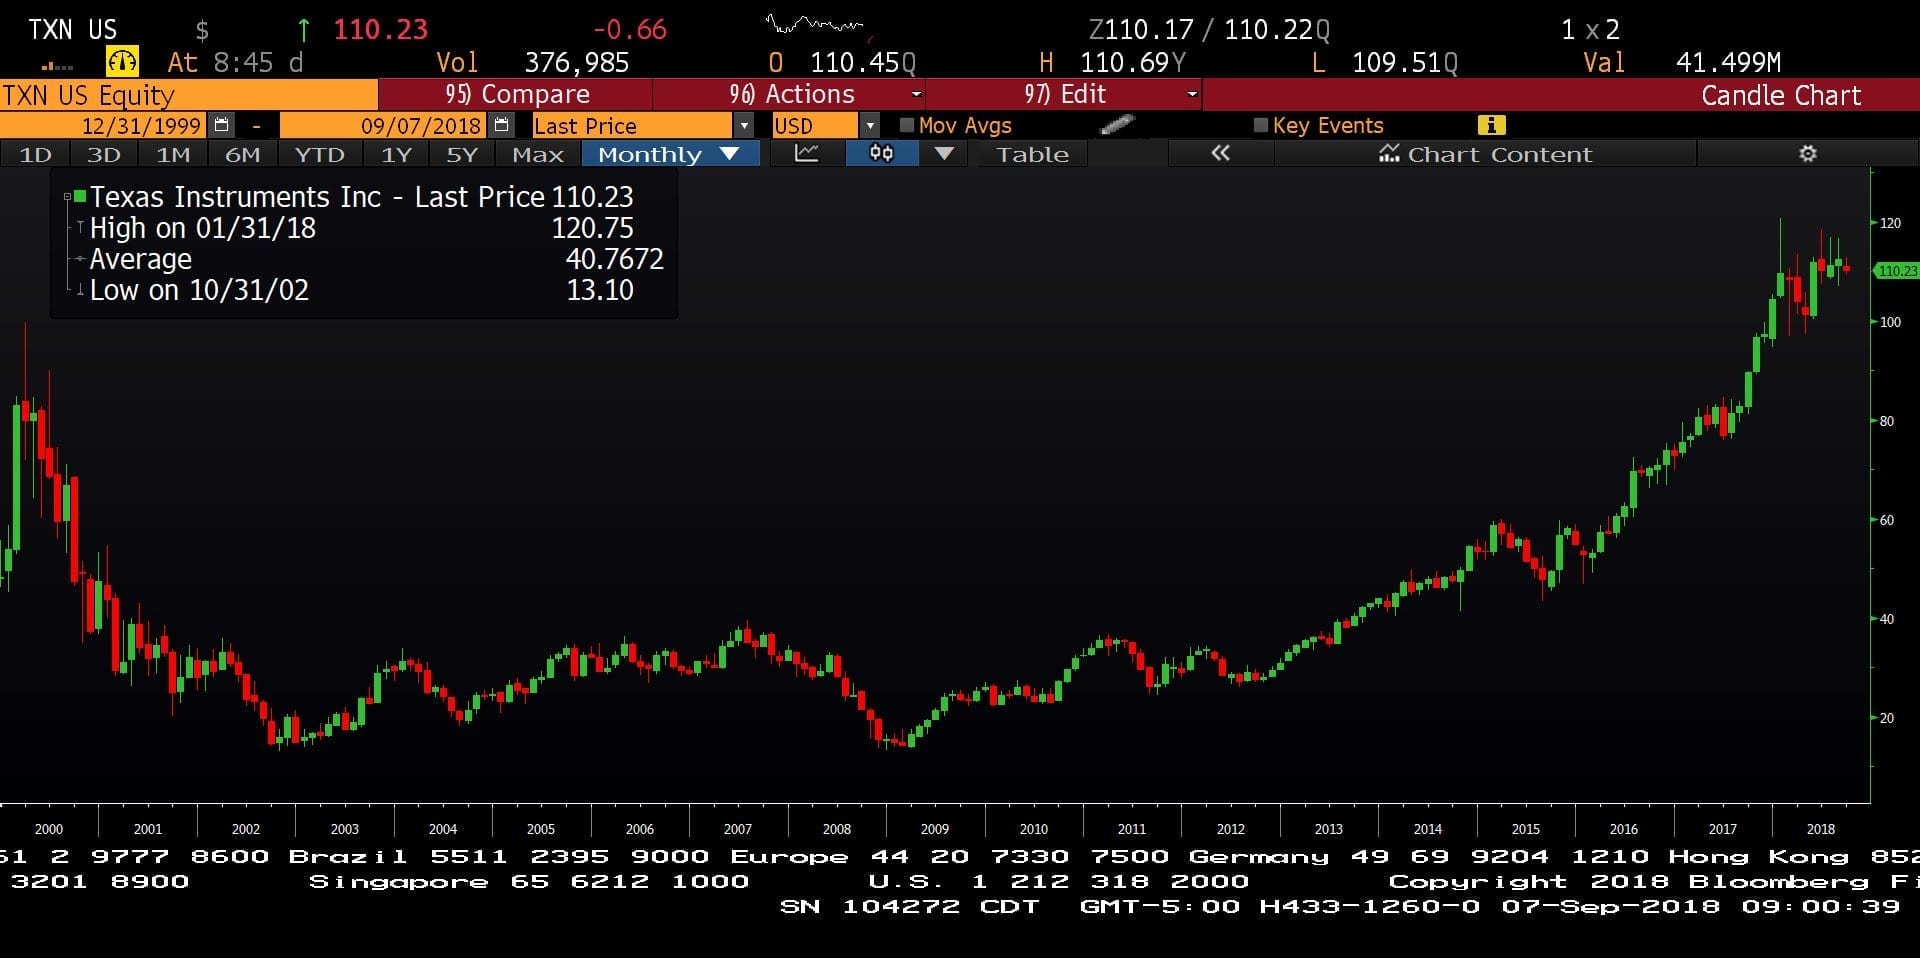
Task: Open chart type dropdown arrow
Action: click(944, 154)
